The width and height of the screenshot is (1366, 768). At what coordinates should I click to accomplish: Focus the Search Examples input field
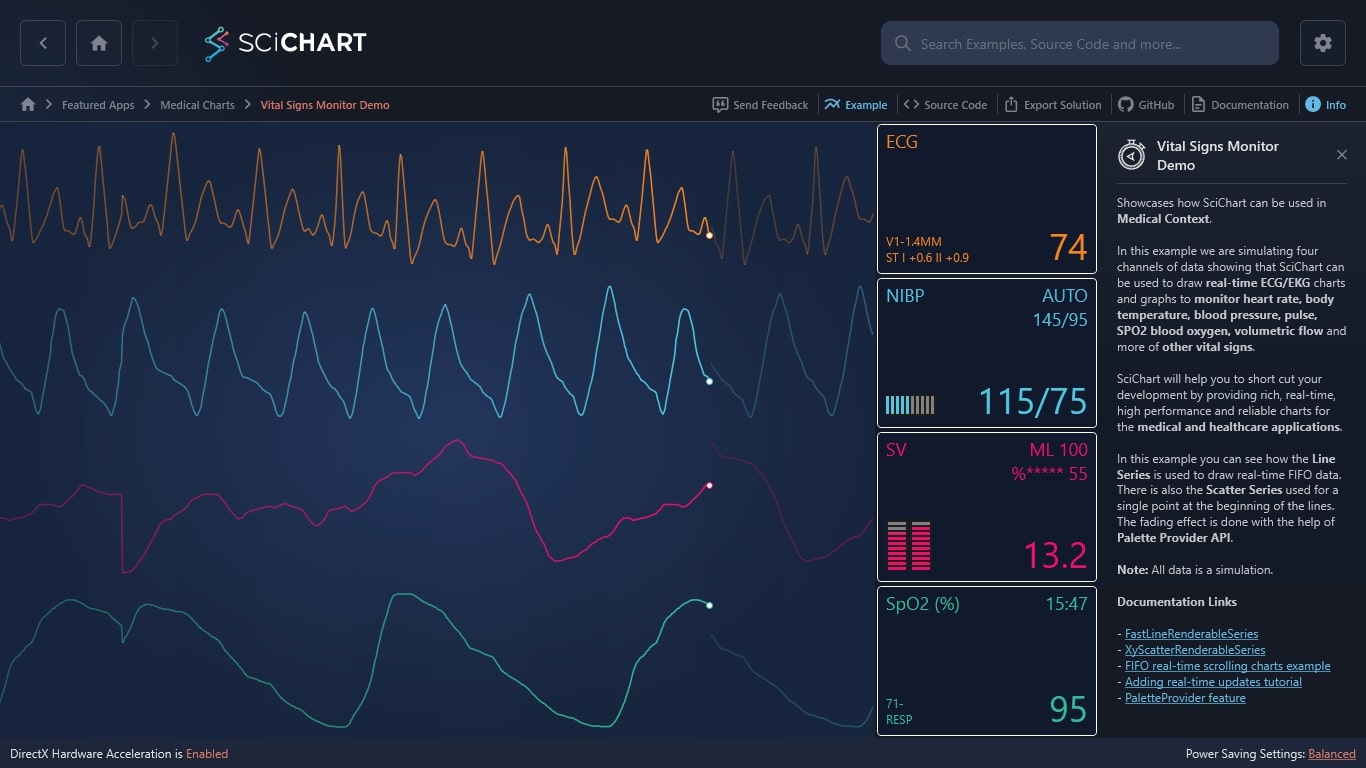click(1080, 44)
